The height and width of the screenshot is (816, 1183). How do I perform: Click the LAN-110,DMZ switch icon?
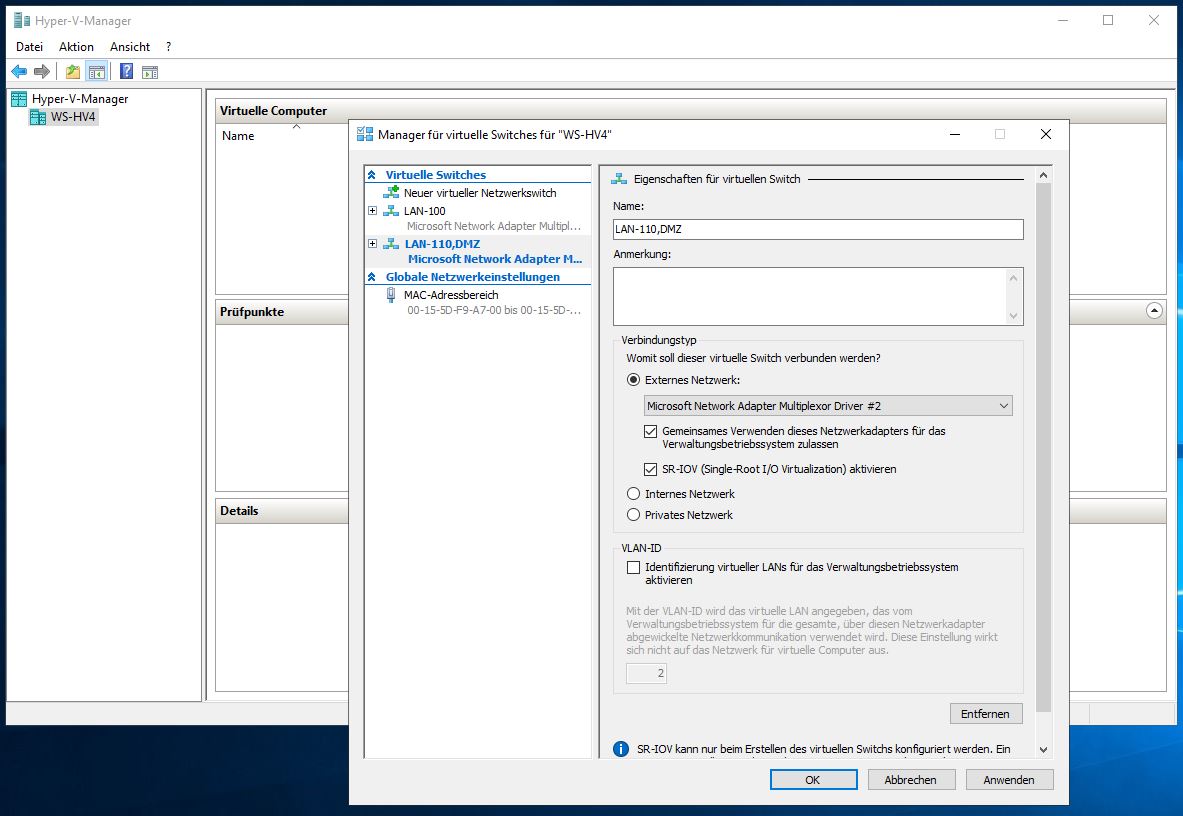point(391,244)
